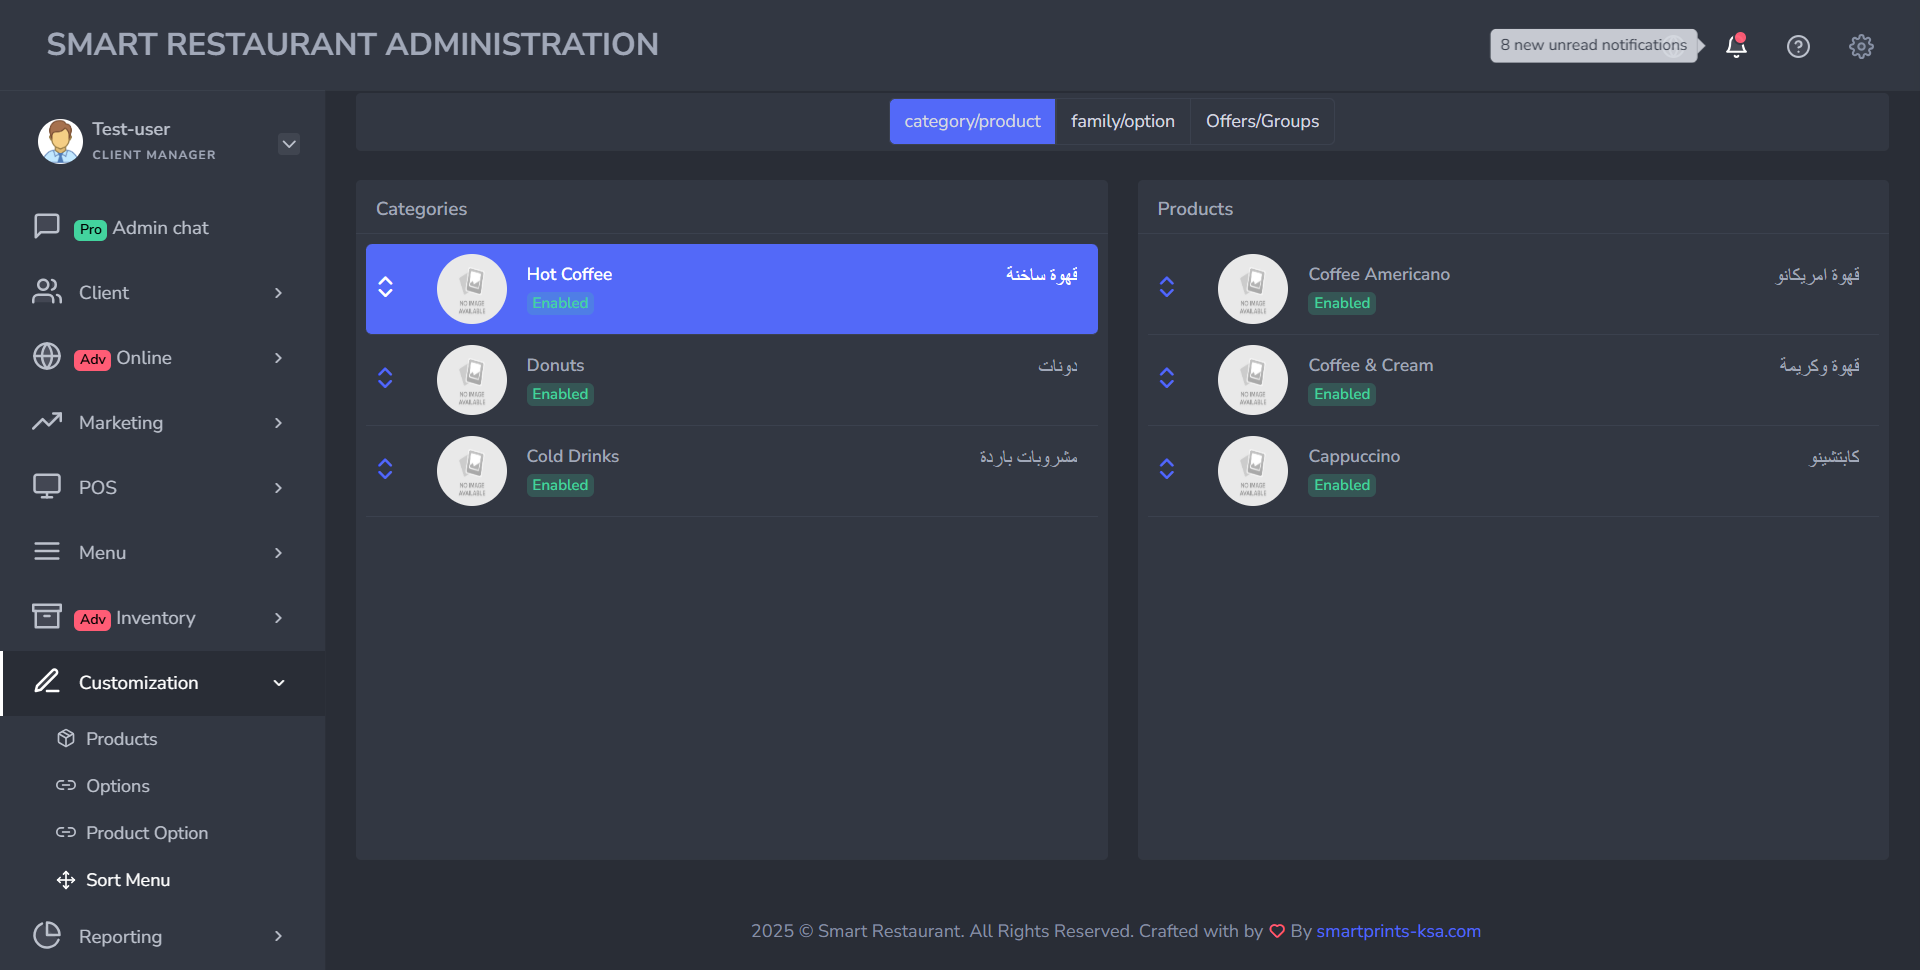Click the sort handle on Donuts category

(x=385, y=378)
